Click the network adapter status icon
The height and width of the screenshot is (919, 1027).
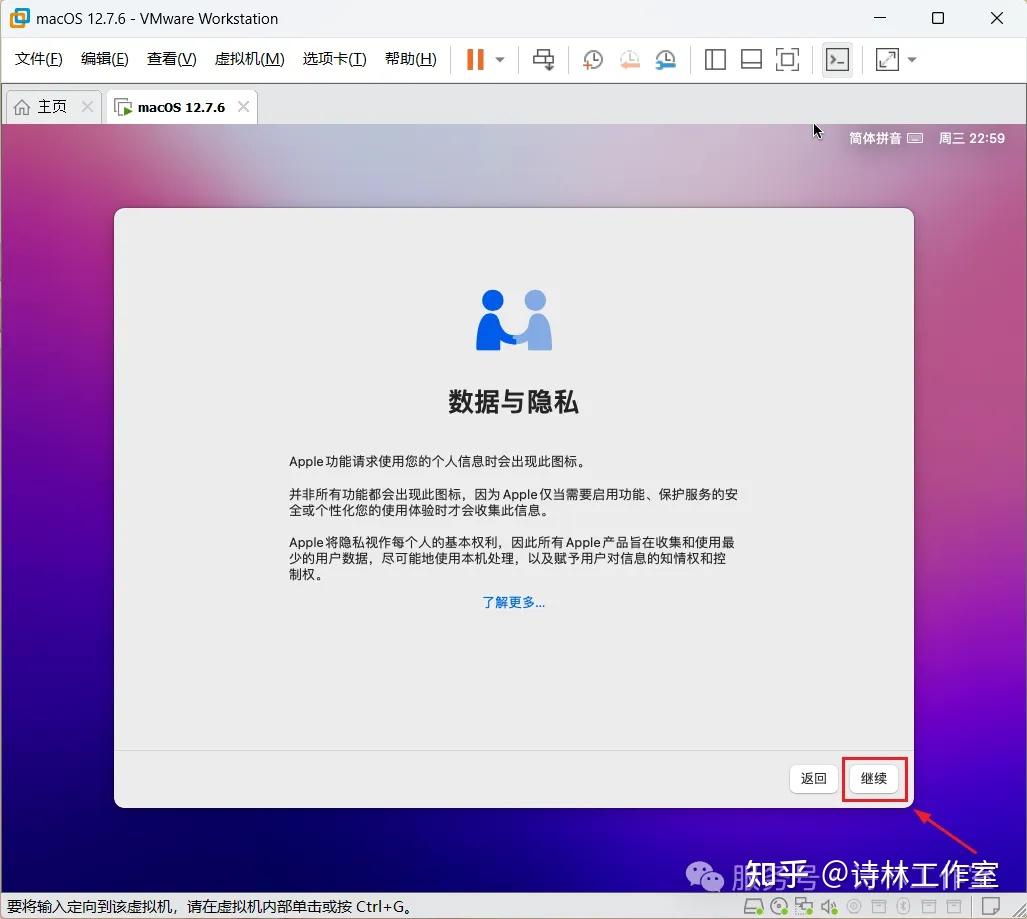[804, 907]
